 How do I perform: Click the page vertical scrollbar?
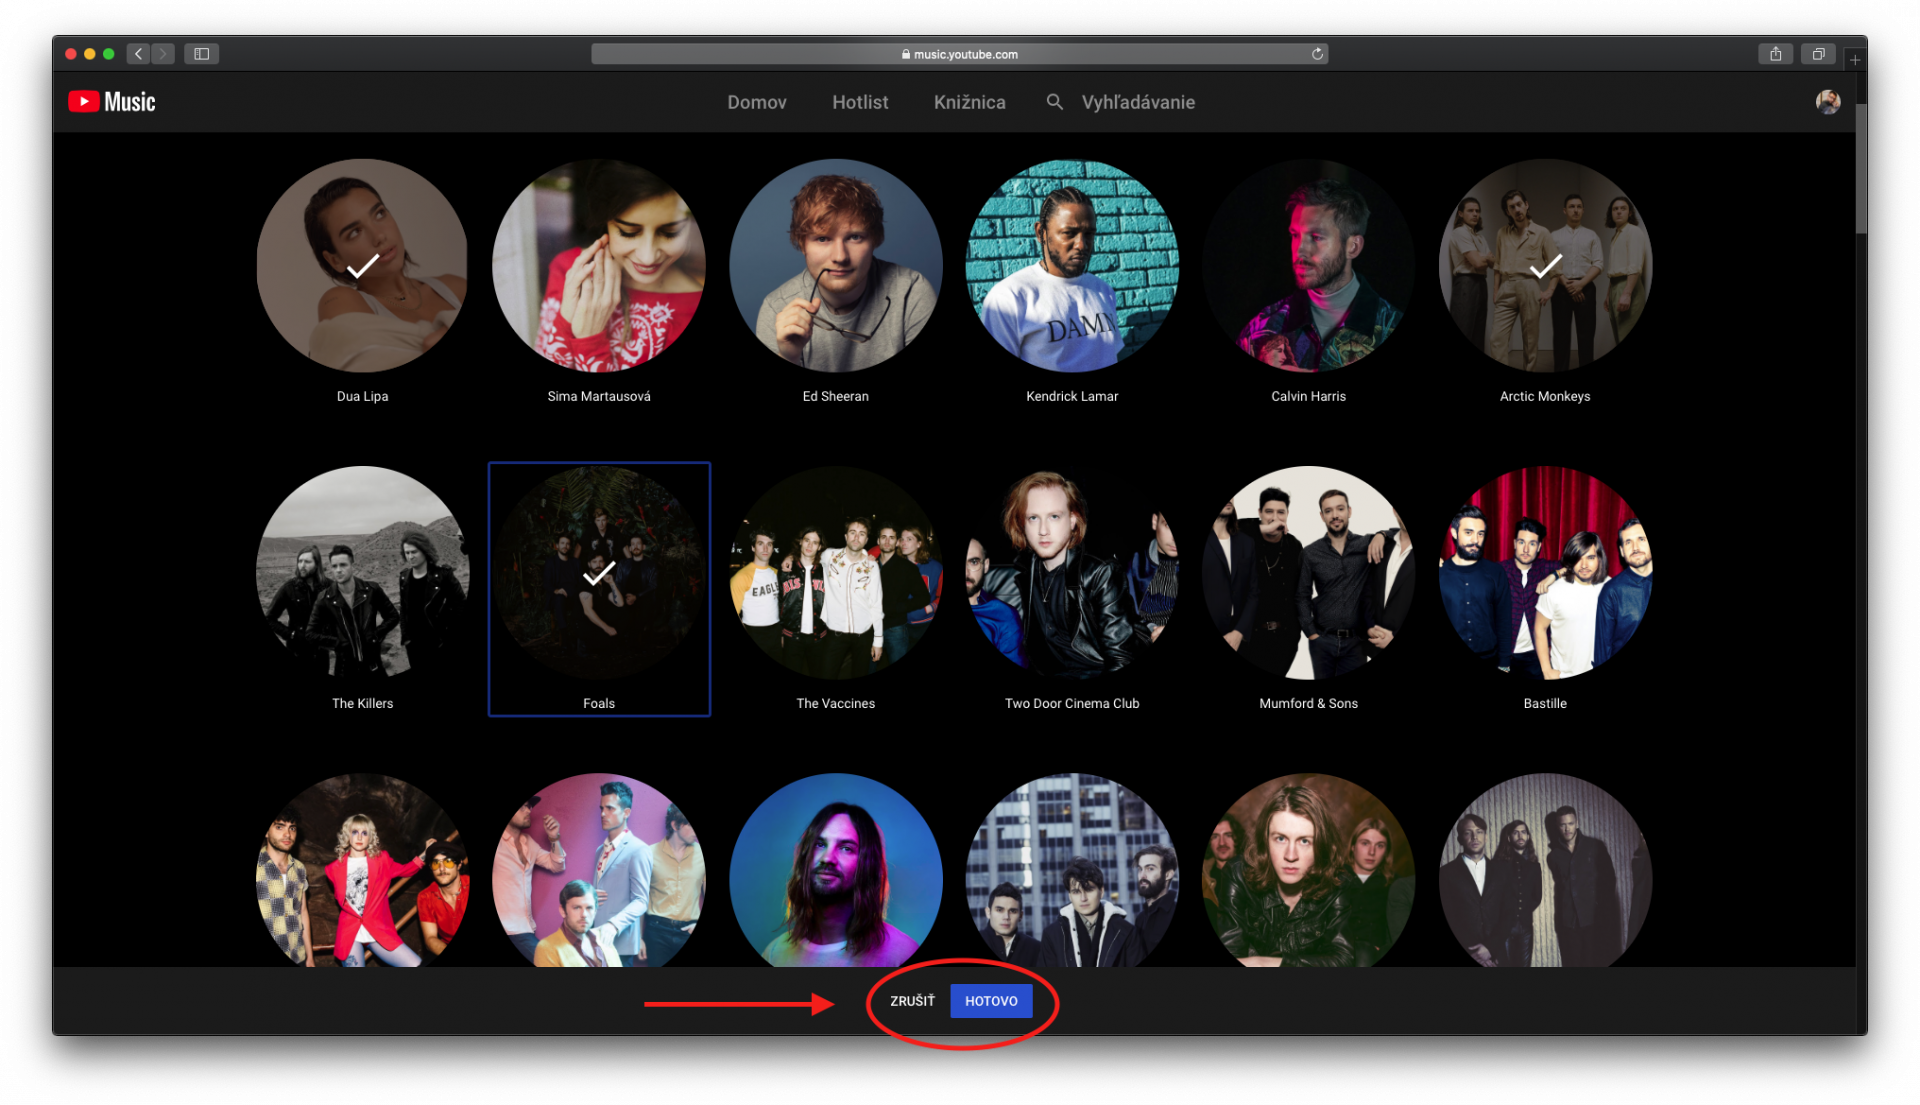tap(1861, 168)
